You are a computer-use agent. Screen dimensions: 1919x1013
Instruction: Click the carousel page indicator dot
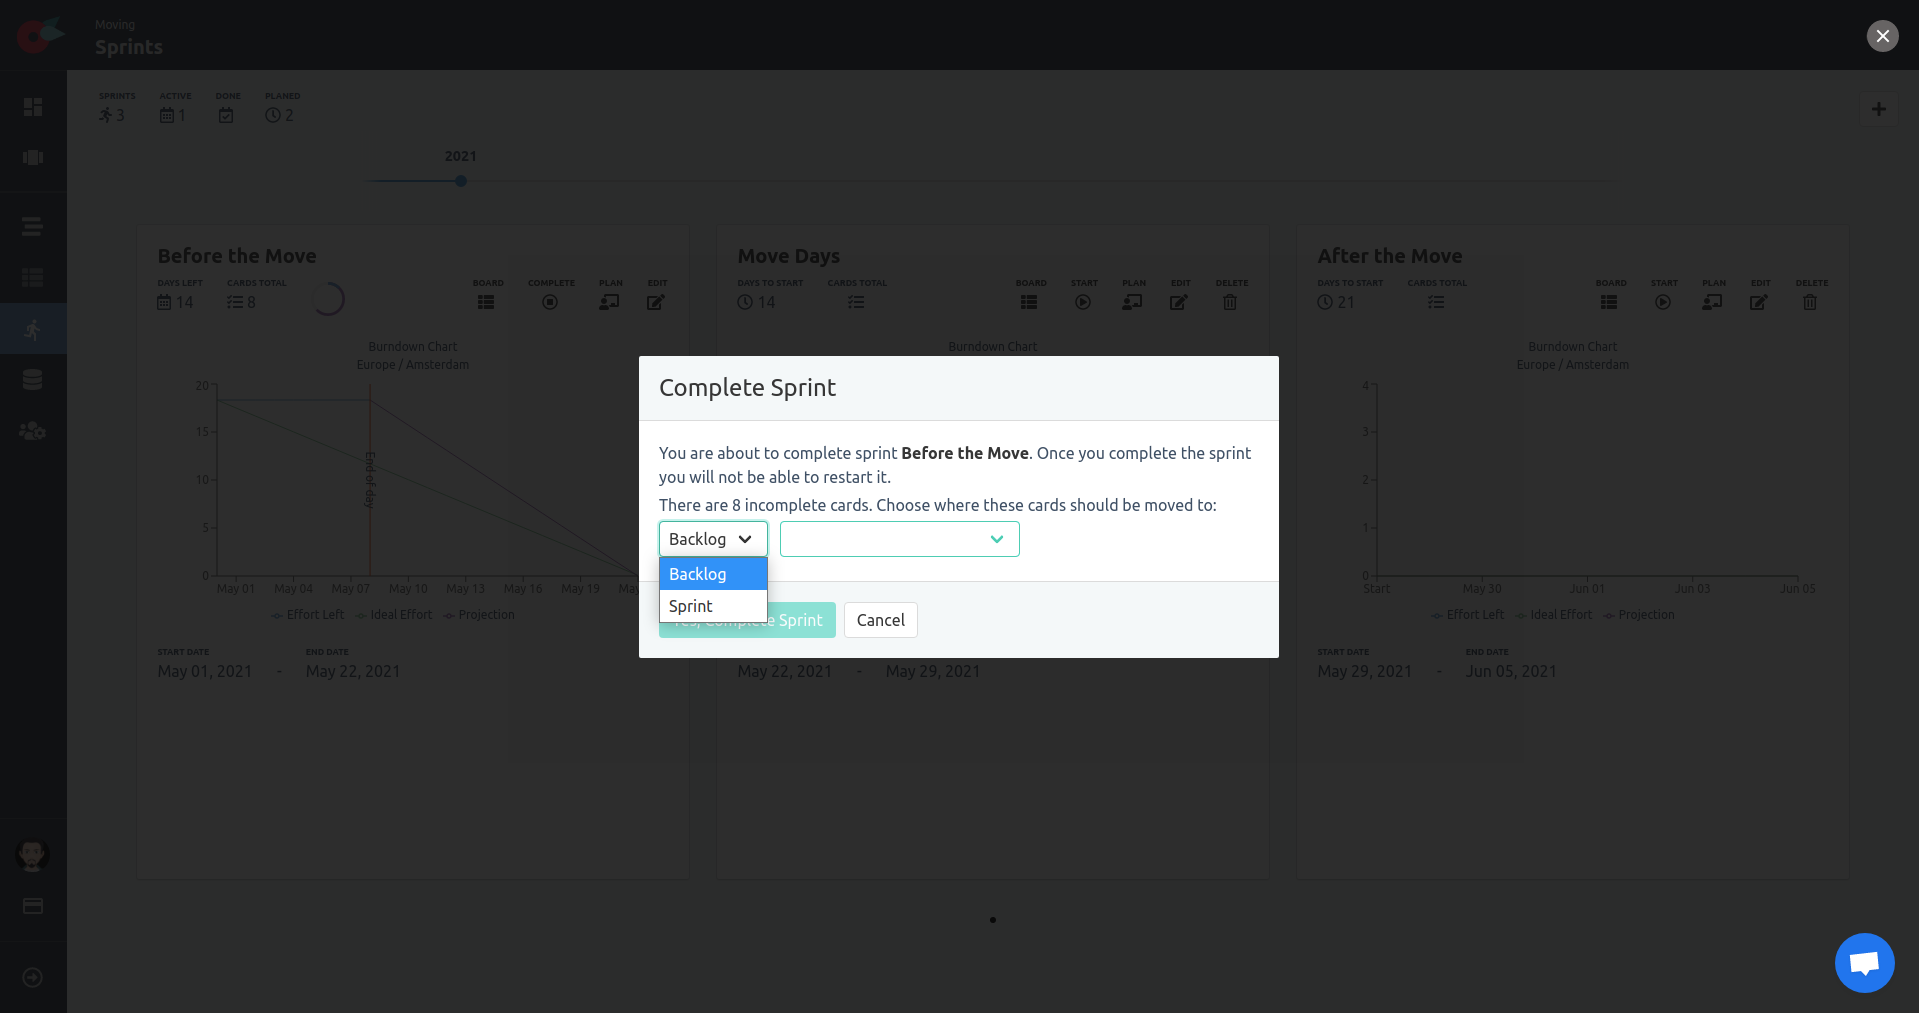993,920
